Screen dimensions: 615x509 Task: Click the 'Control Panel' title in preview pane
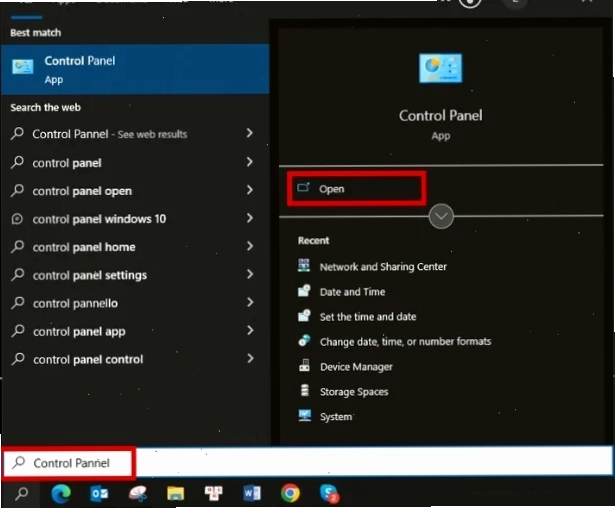440,116
